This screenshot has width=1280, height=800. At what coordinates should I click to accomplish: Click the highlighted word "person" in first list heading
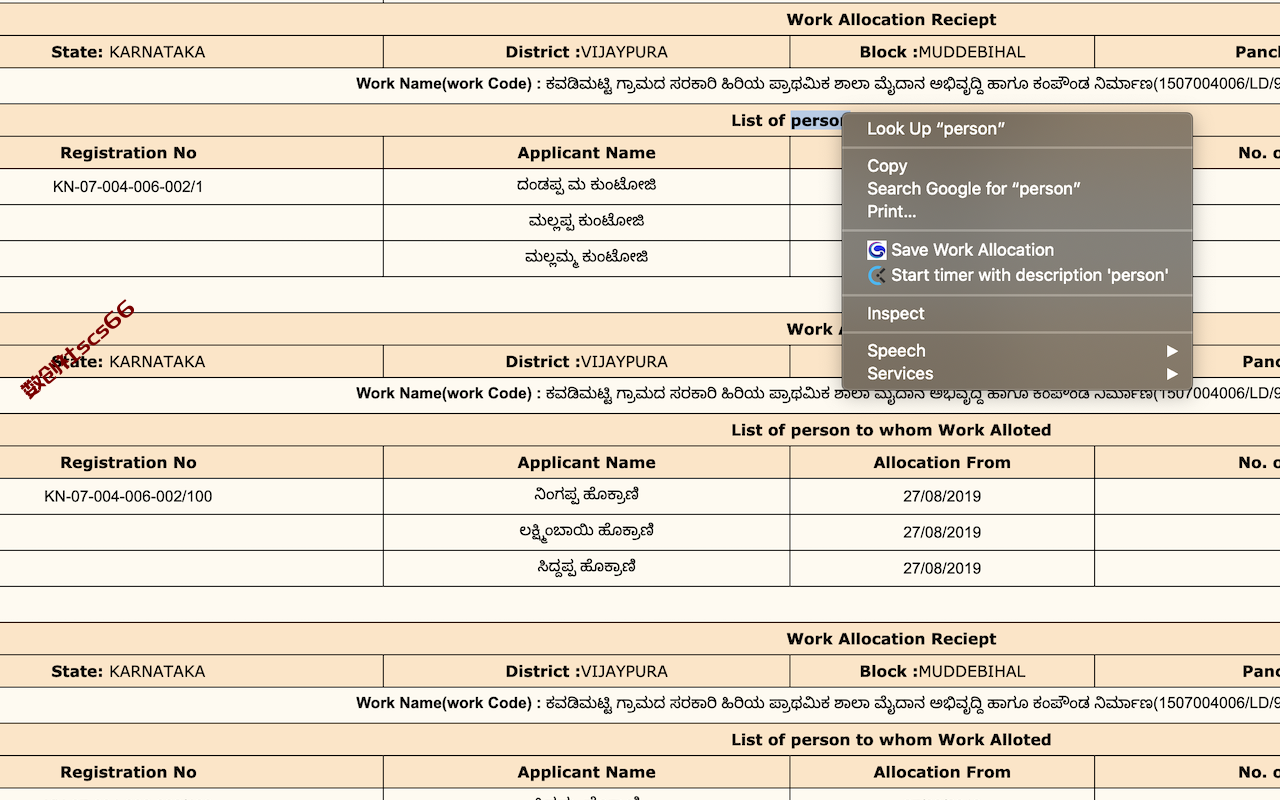point(816,121)
